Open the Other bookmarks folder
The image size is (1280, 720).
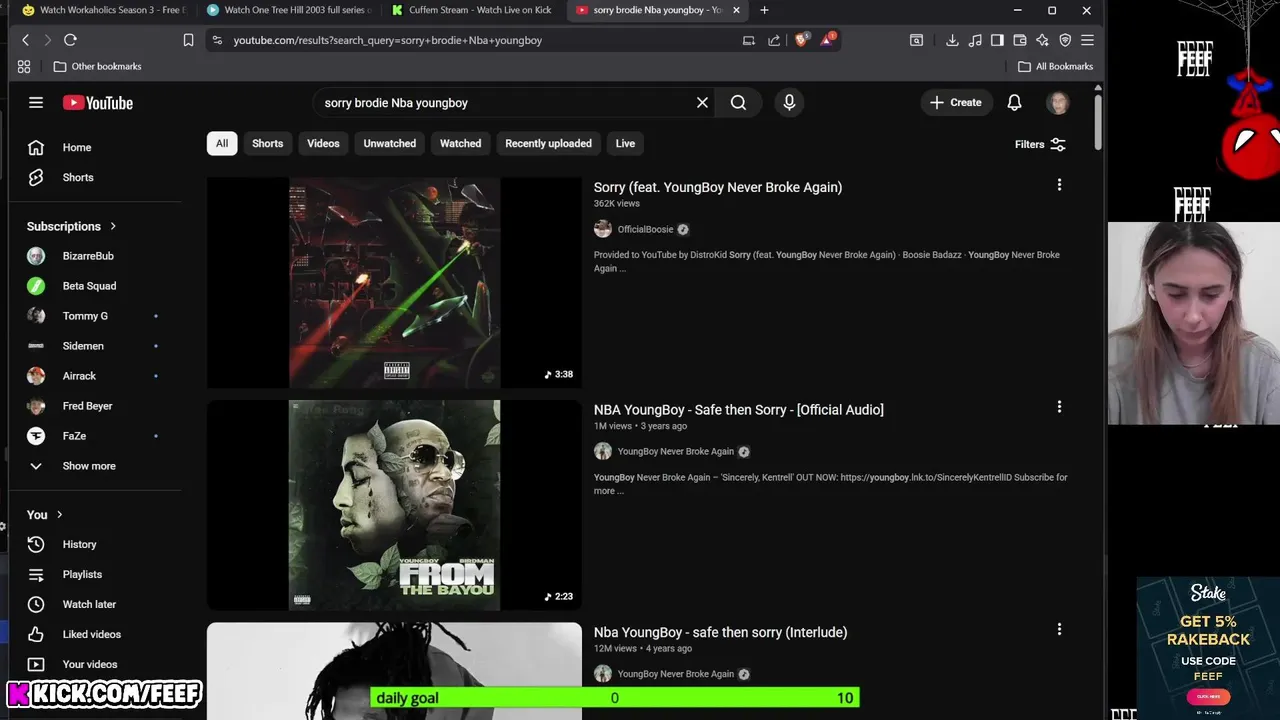pos(97,66)
